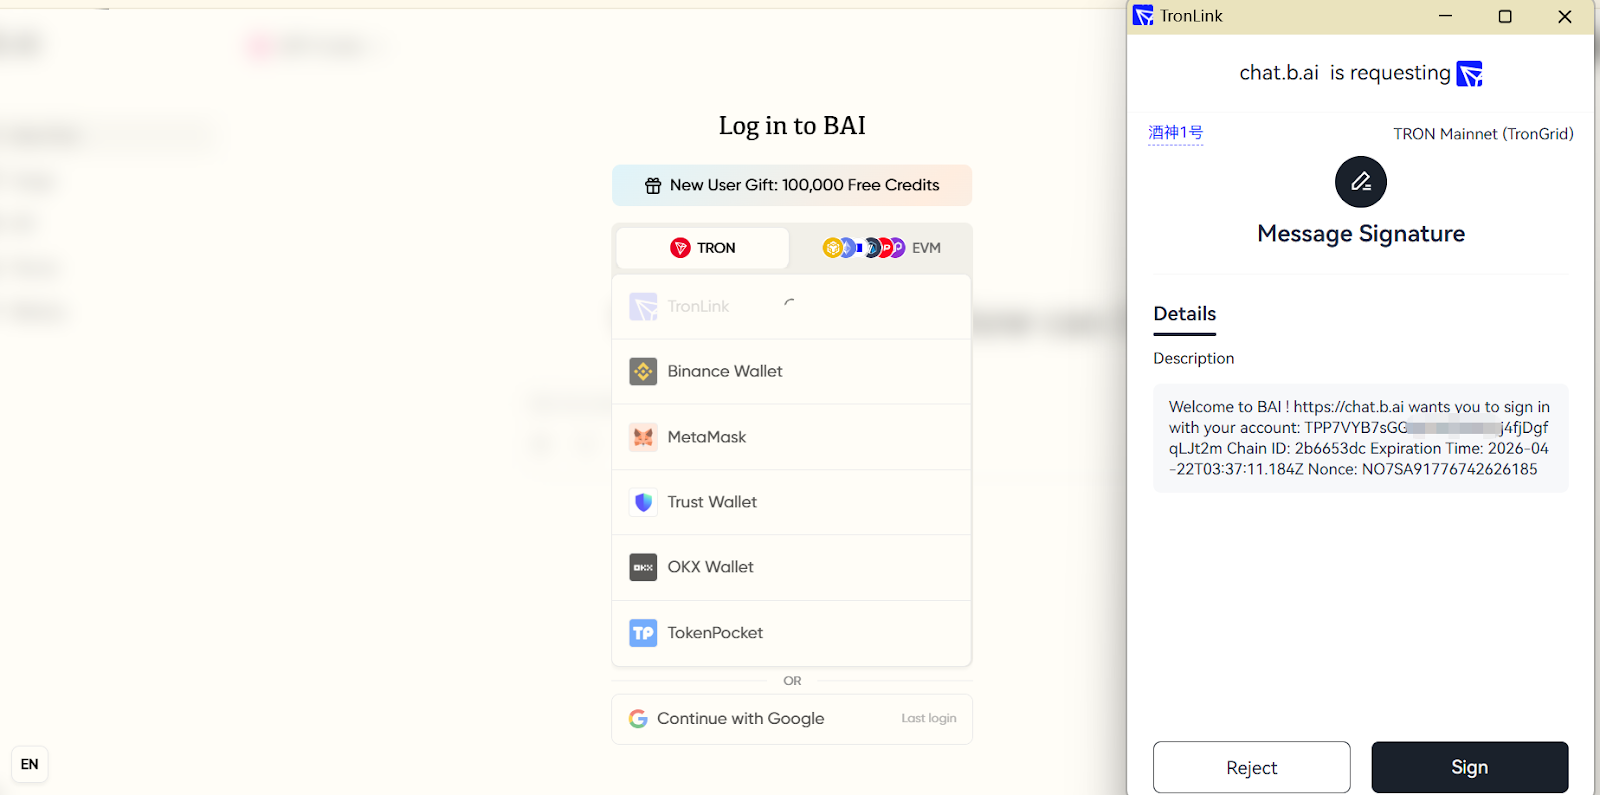Click the Message Signature pen icon
This screenshot has width=1600, height=795.
pos(1360,182)
